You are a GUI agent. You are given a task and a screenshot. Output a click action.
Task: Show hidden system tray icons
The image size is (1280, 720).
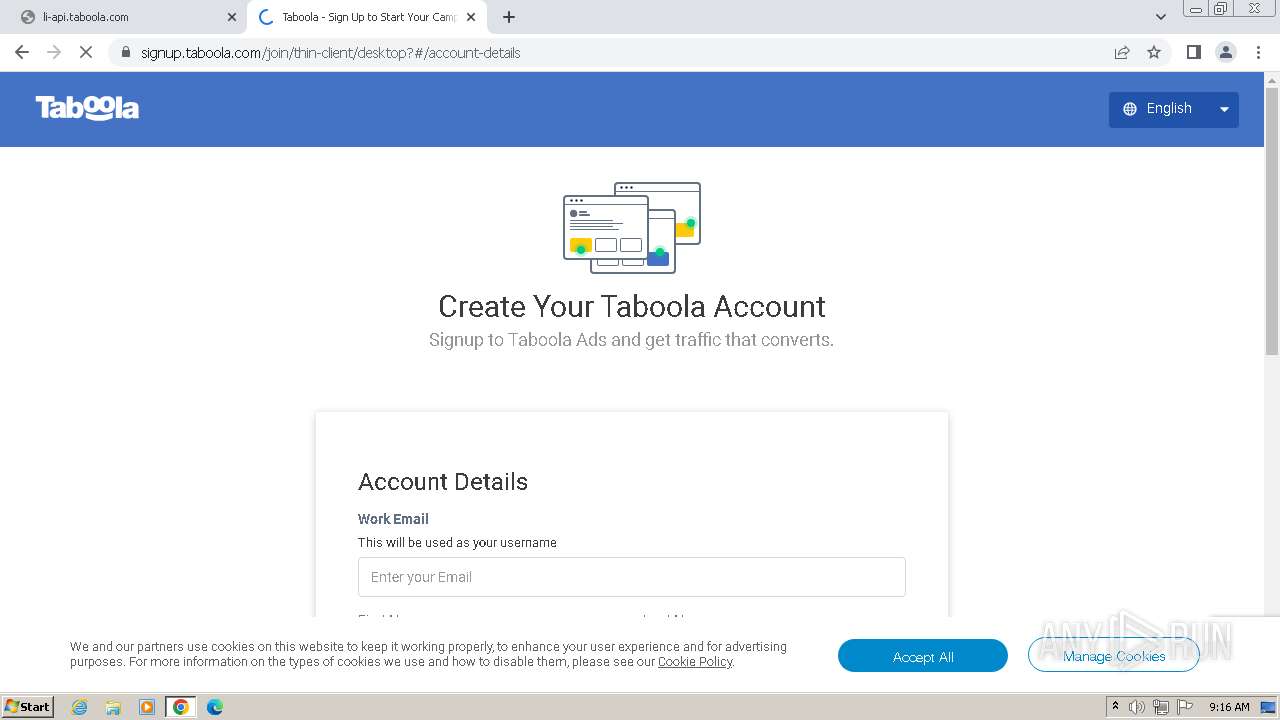tap(1115, 707)
